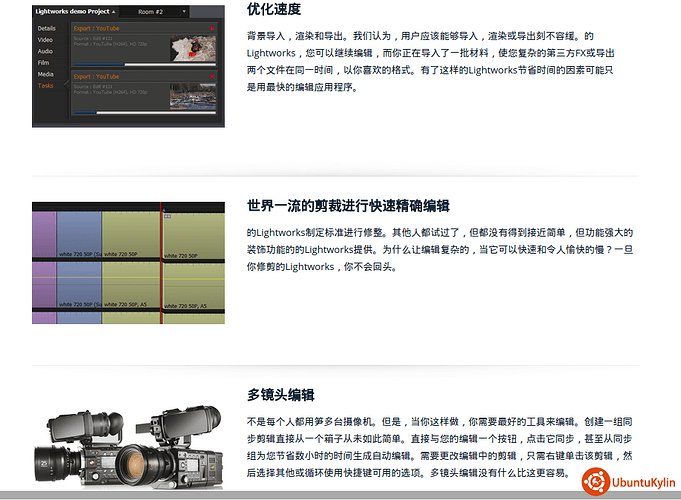Click the dual cinema cameras image
681x500 pixels.
point(129,447)
